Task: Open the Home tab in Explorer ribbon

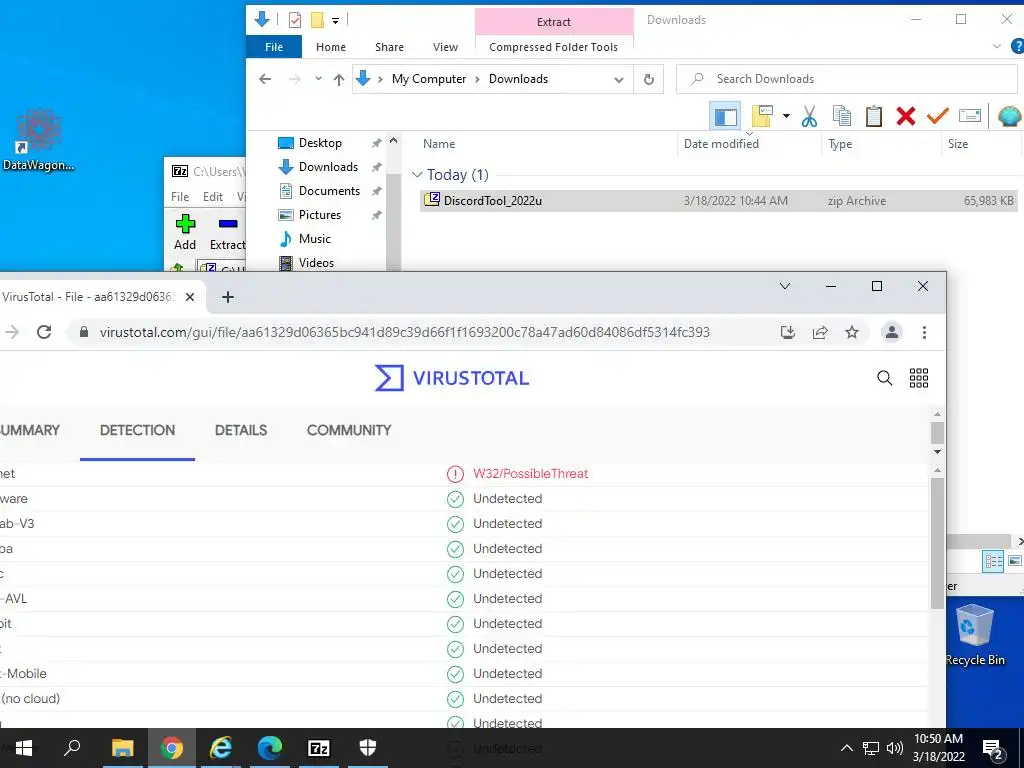Action: 331,47
